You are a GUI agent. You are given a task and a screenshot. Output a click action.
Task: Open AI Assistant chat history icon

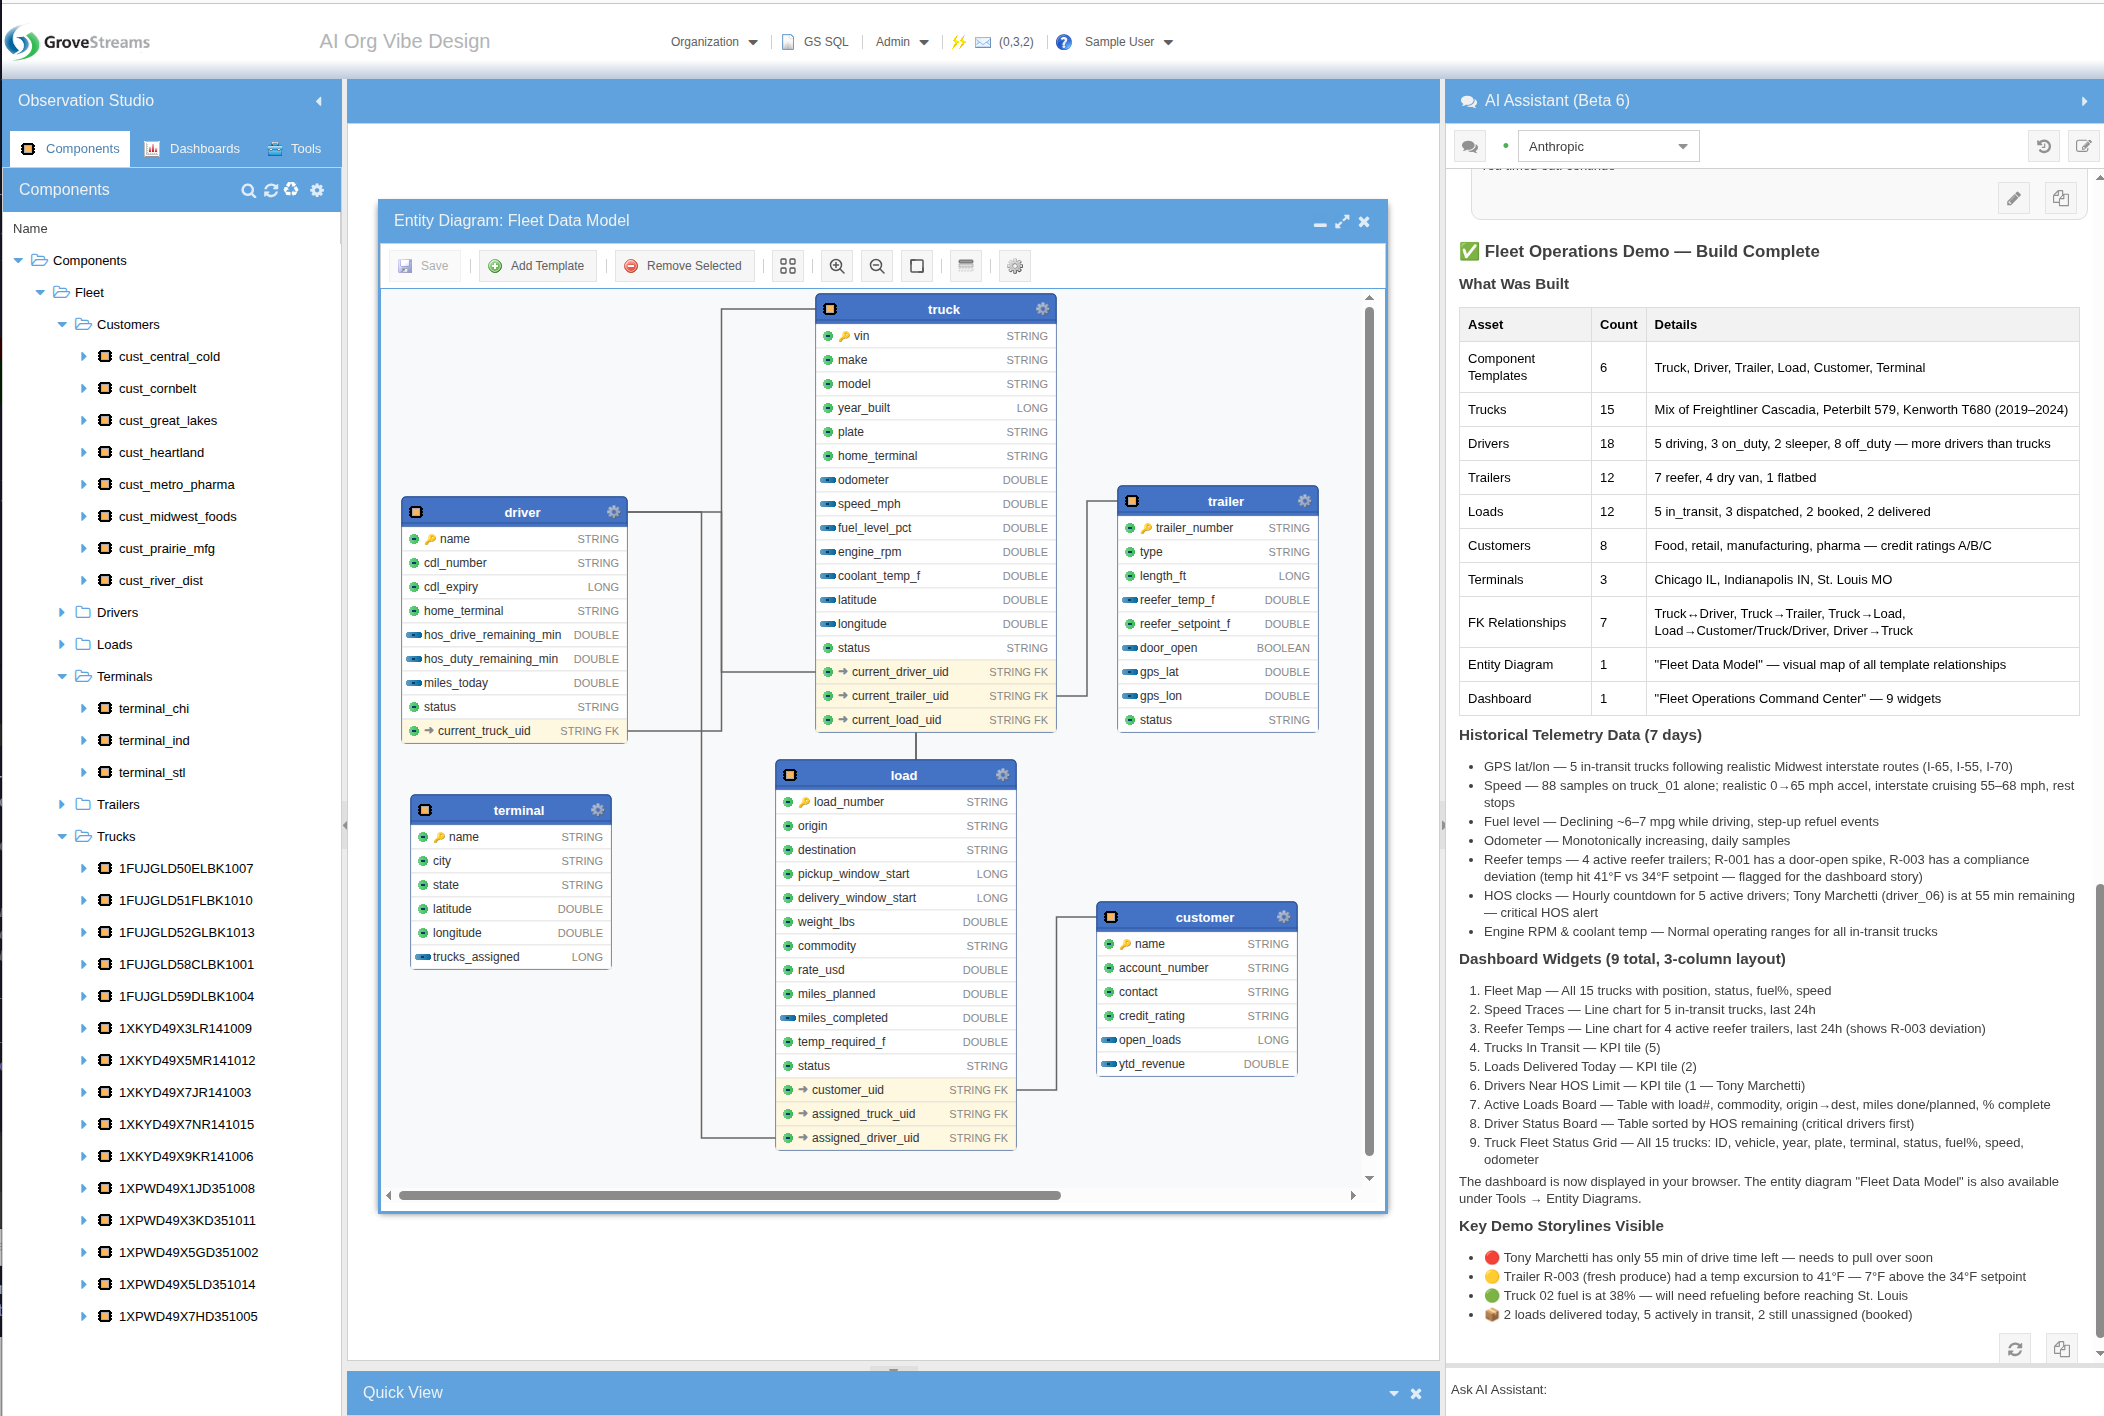point(2044,146)
